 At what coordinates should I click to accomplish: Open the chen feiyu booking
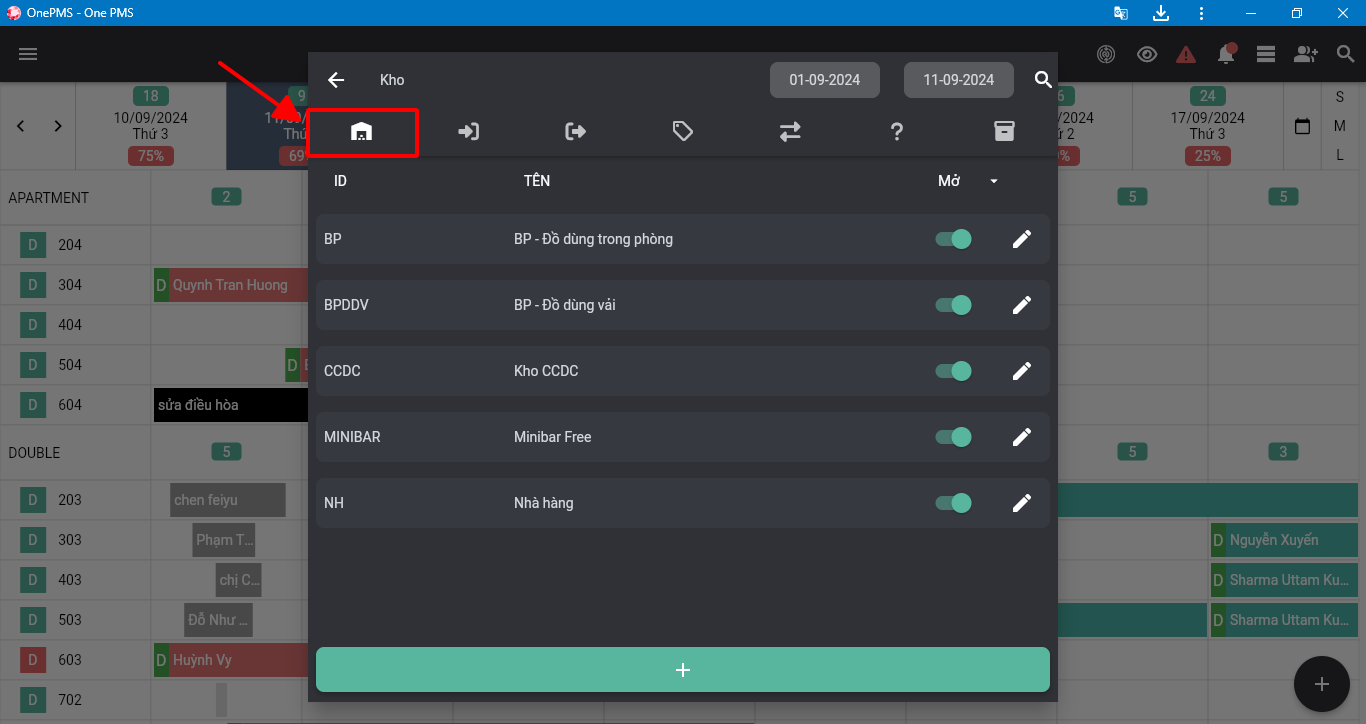pyautogui.click(x=228, y=500)
